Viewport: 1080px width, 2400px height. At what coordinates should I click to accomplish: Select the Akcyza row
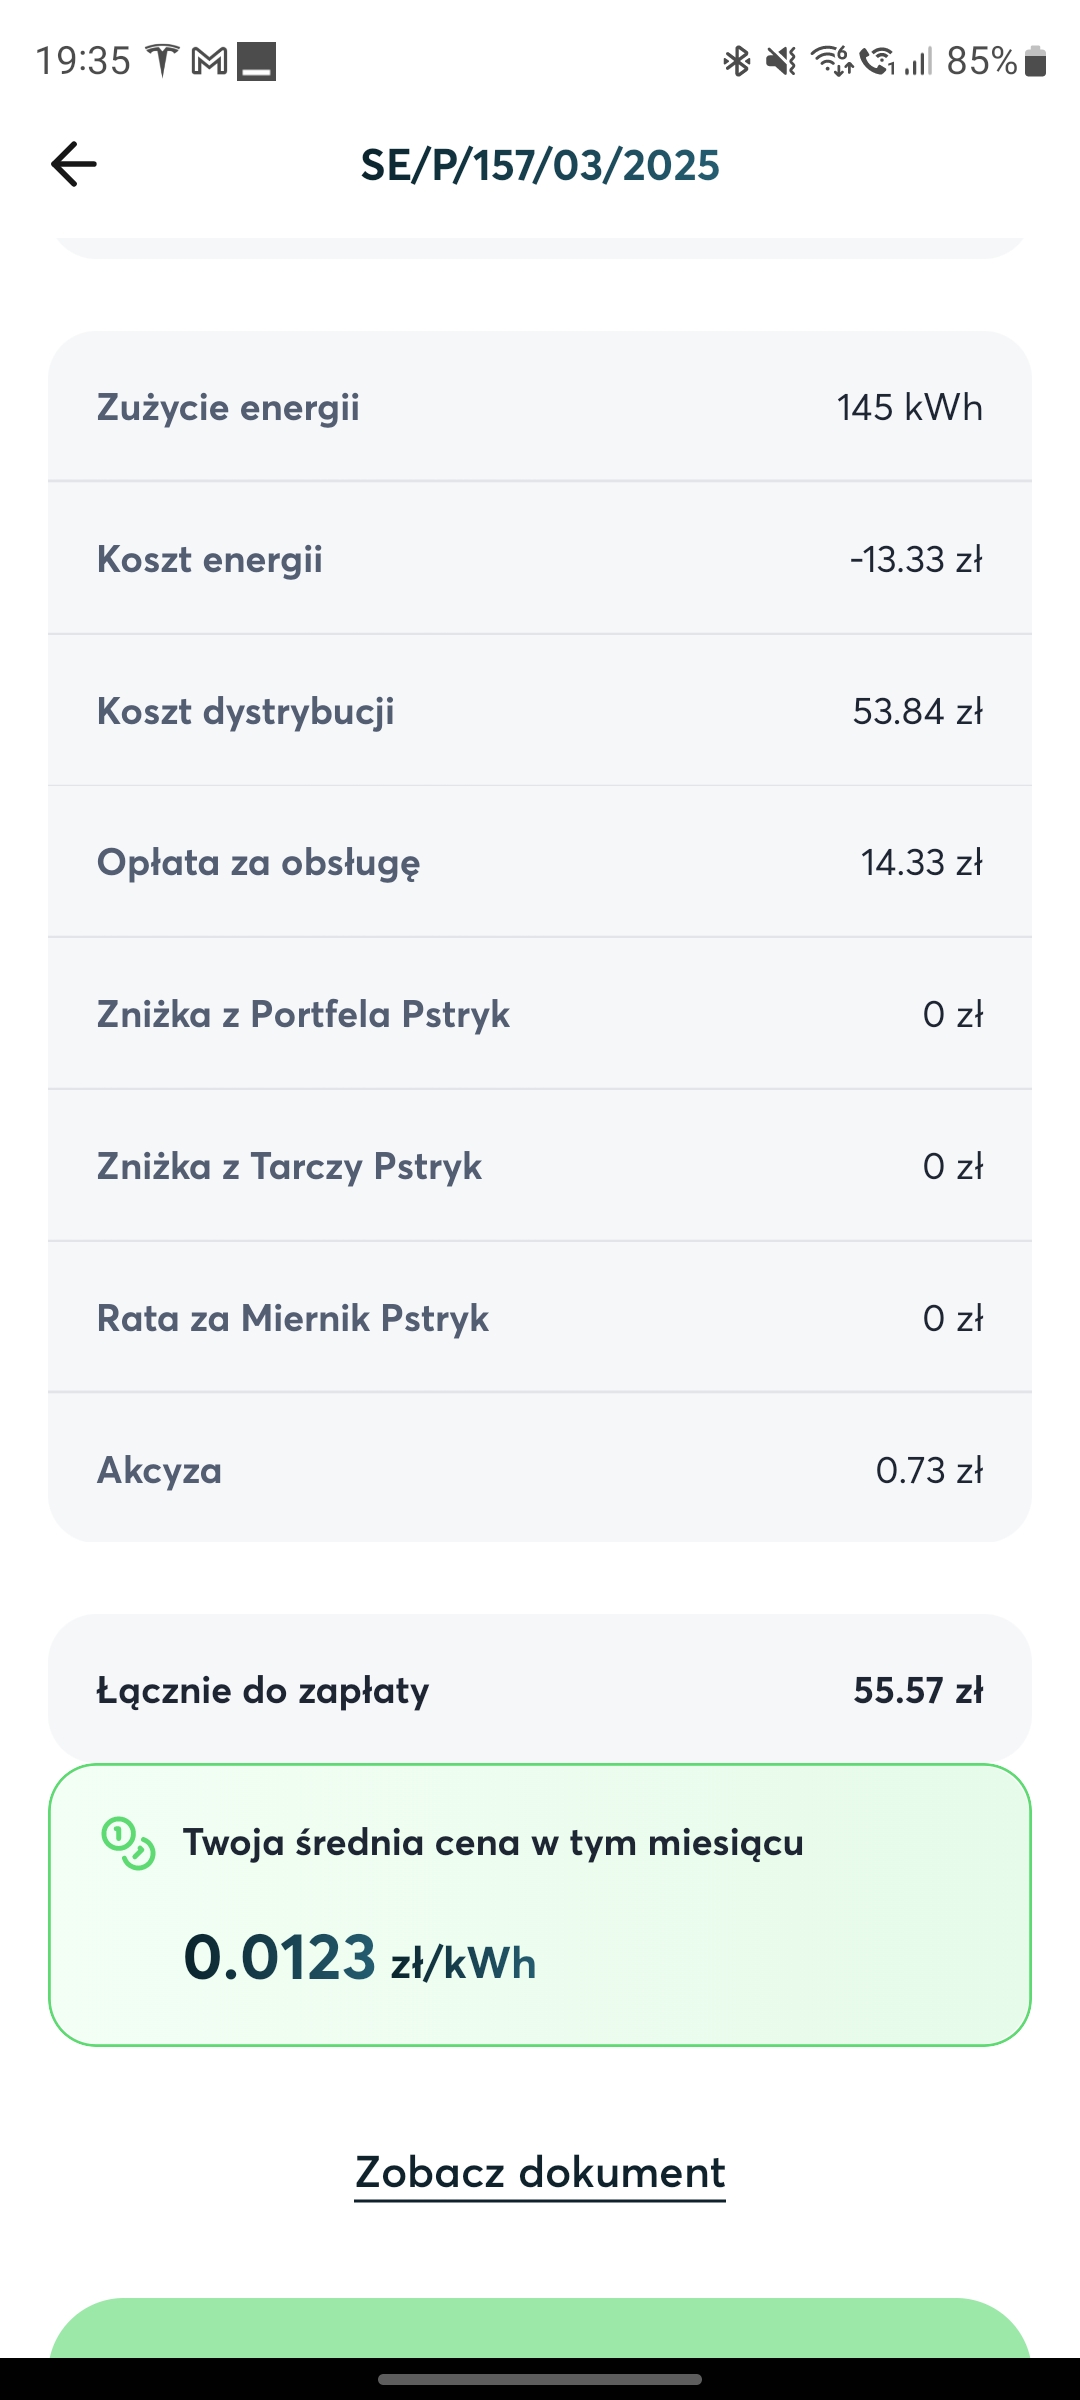[540, 1468]
